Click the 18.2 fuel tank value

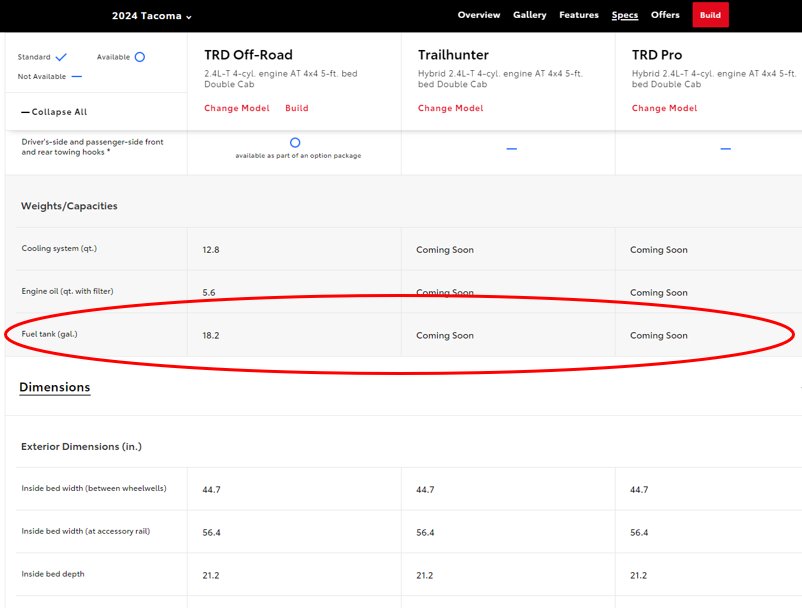211,335
